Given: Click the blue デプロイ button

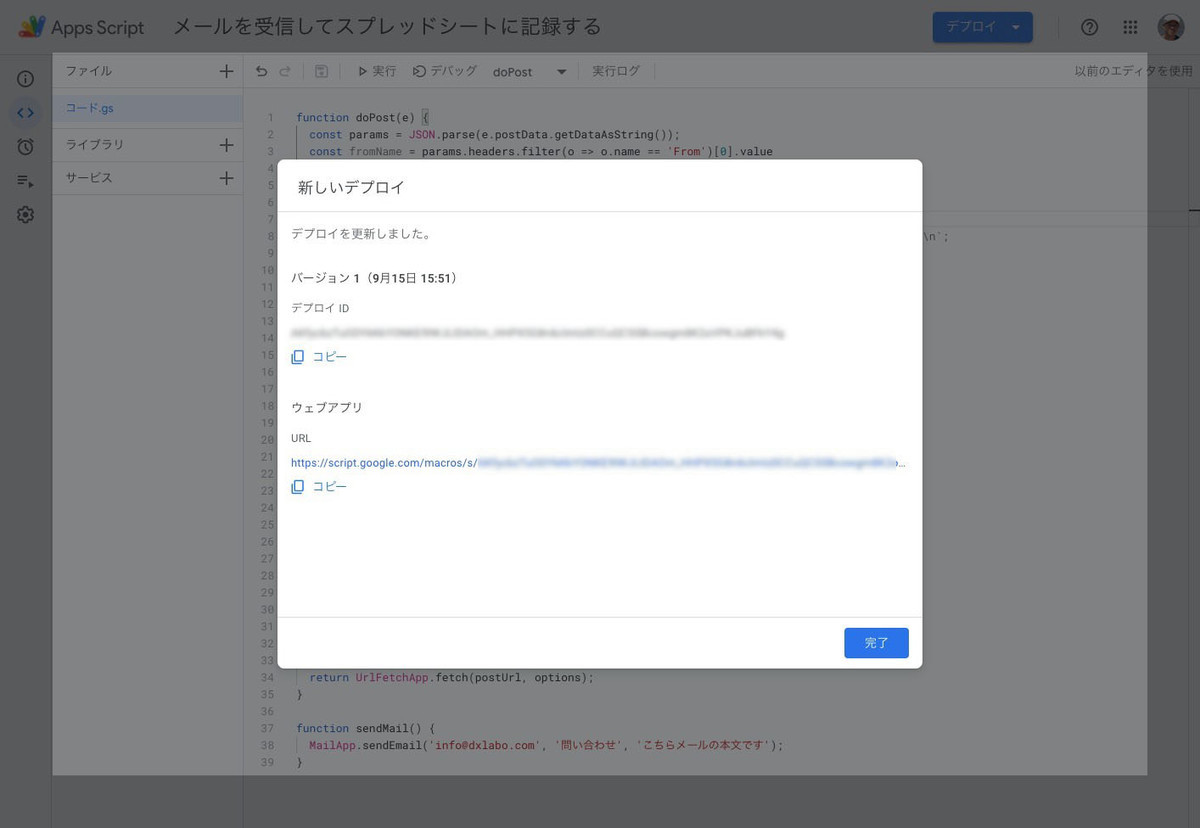Looking at the screenshot, I should coord(971,27).
